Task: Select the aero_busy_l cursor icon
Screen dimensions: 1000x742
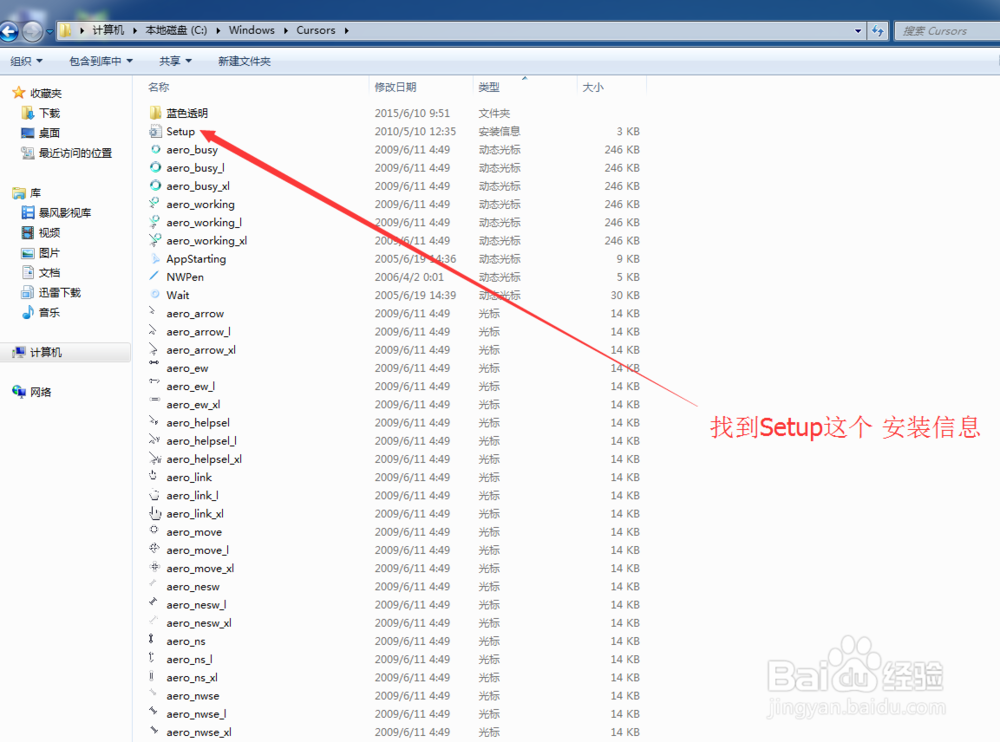Action: [155, 167]
